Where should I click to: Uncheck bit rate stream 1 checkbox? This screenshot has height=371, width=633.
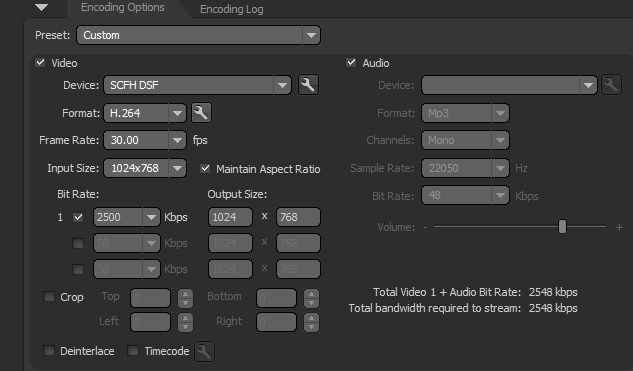(x=78, y=217)
